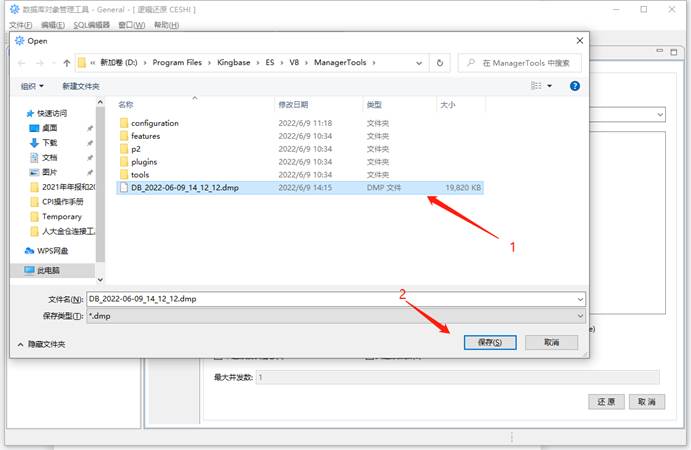Change the view layout icon

click(536, 86)
